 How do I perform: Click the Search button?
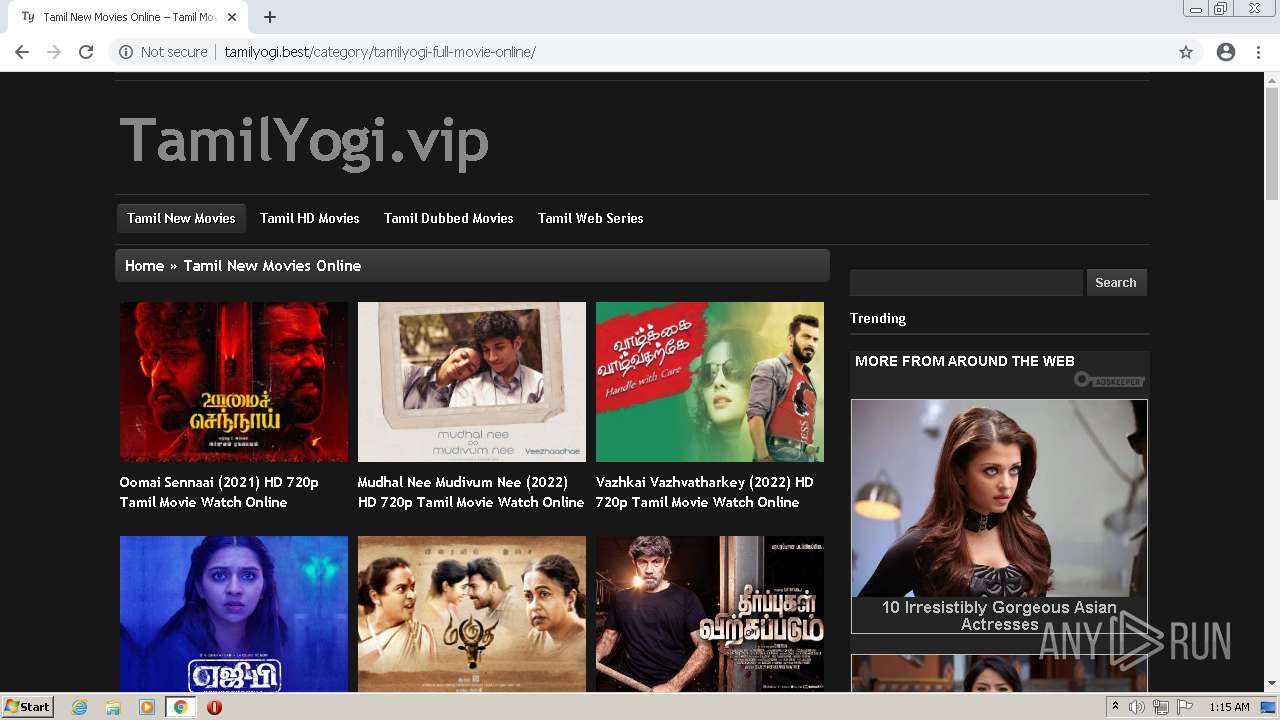(x=1116, y=283)
